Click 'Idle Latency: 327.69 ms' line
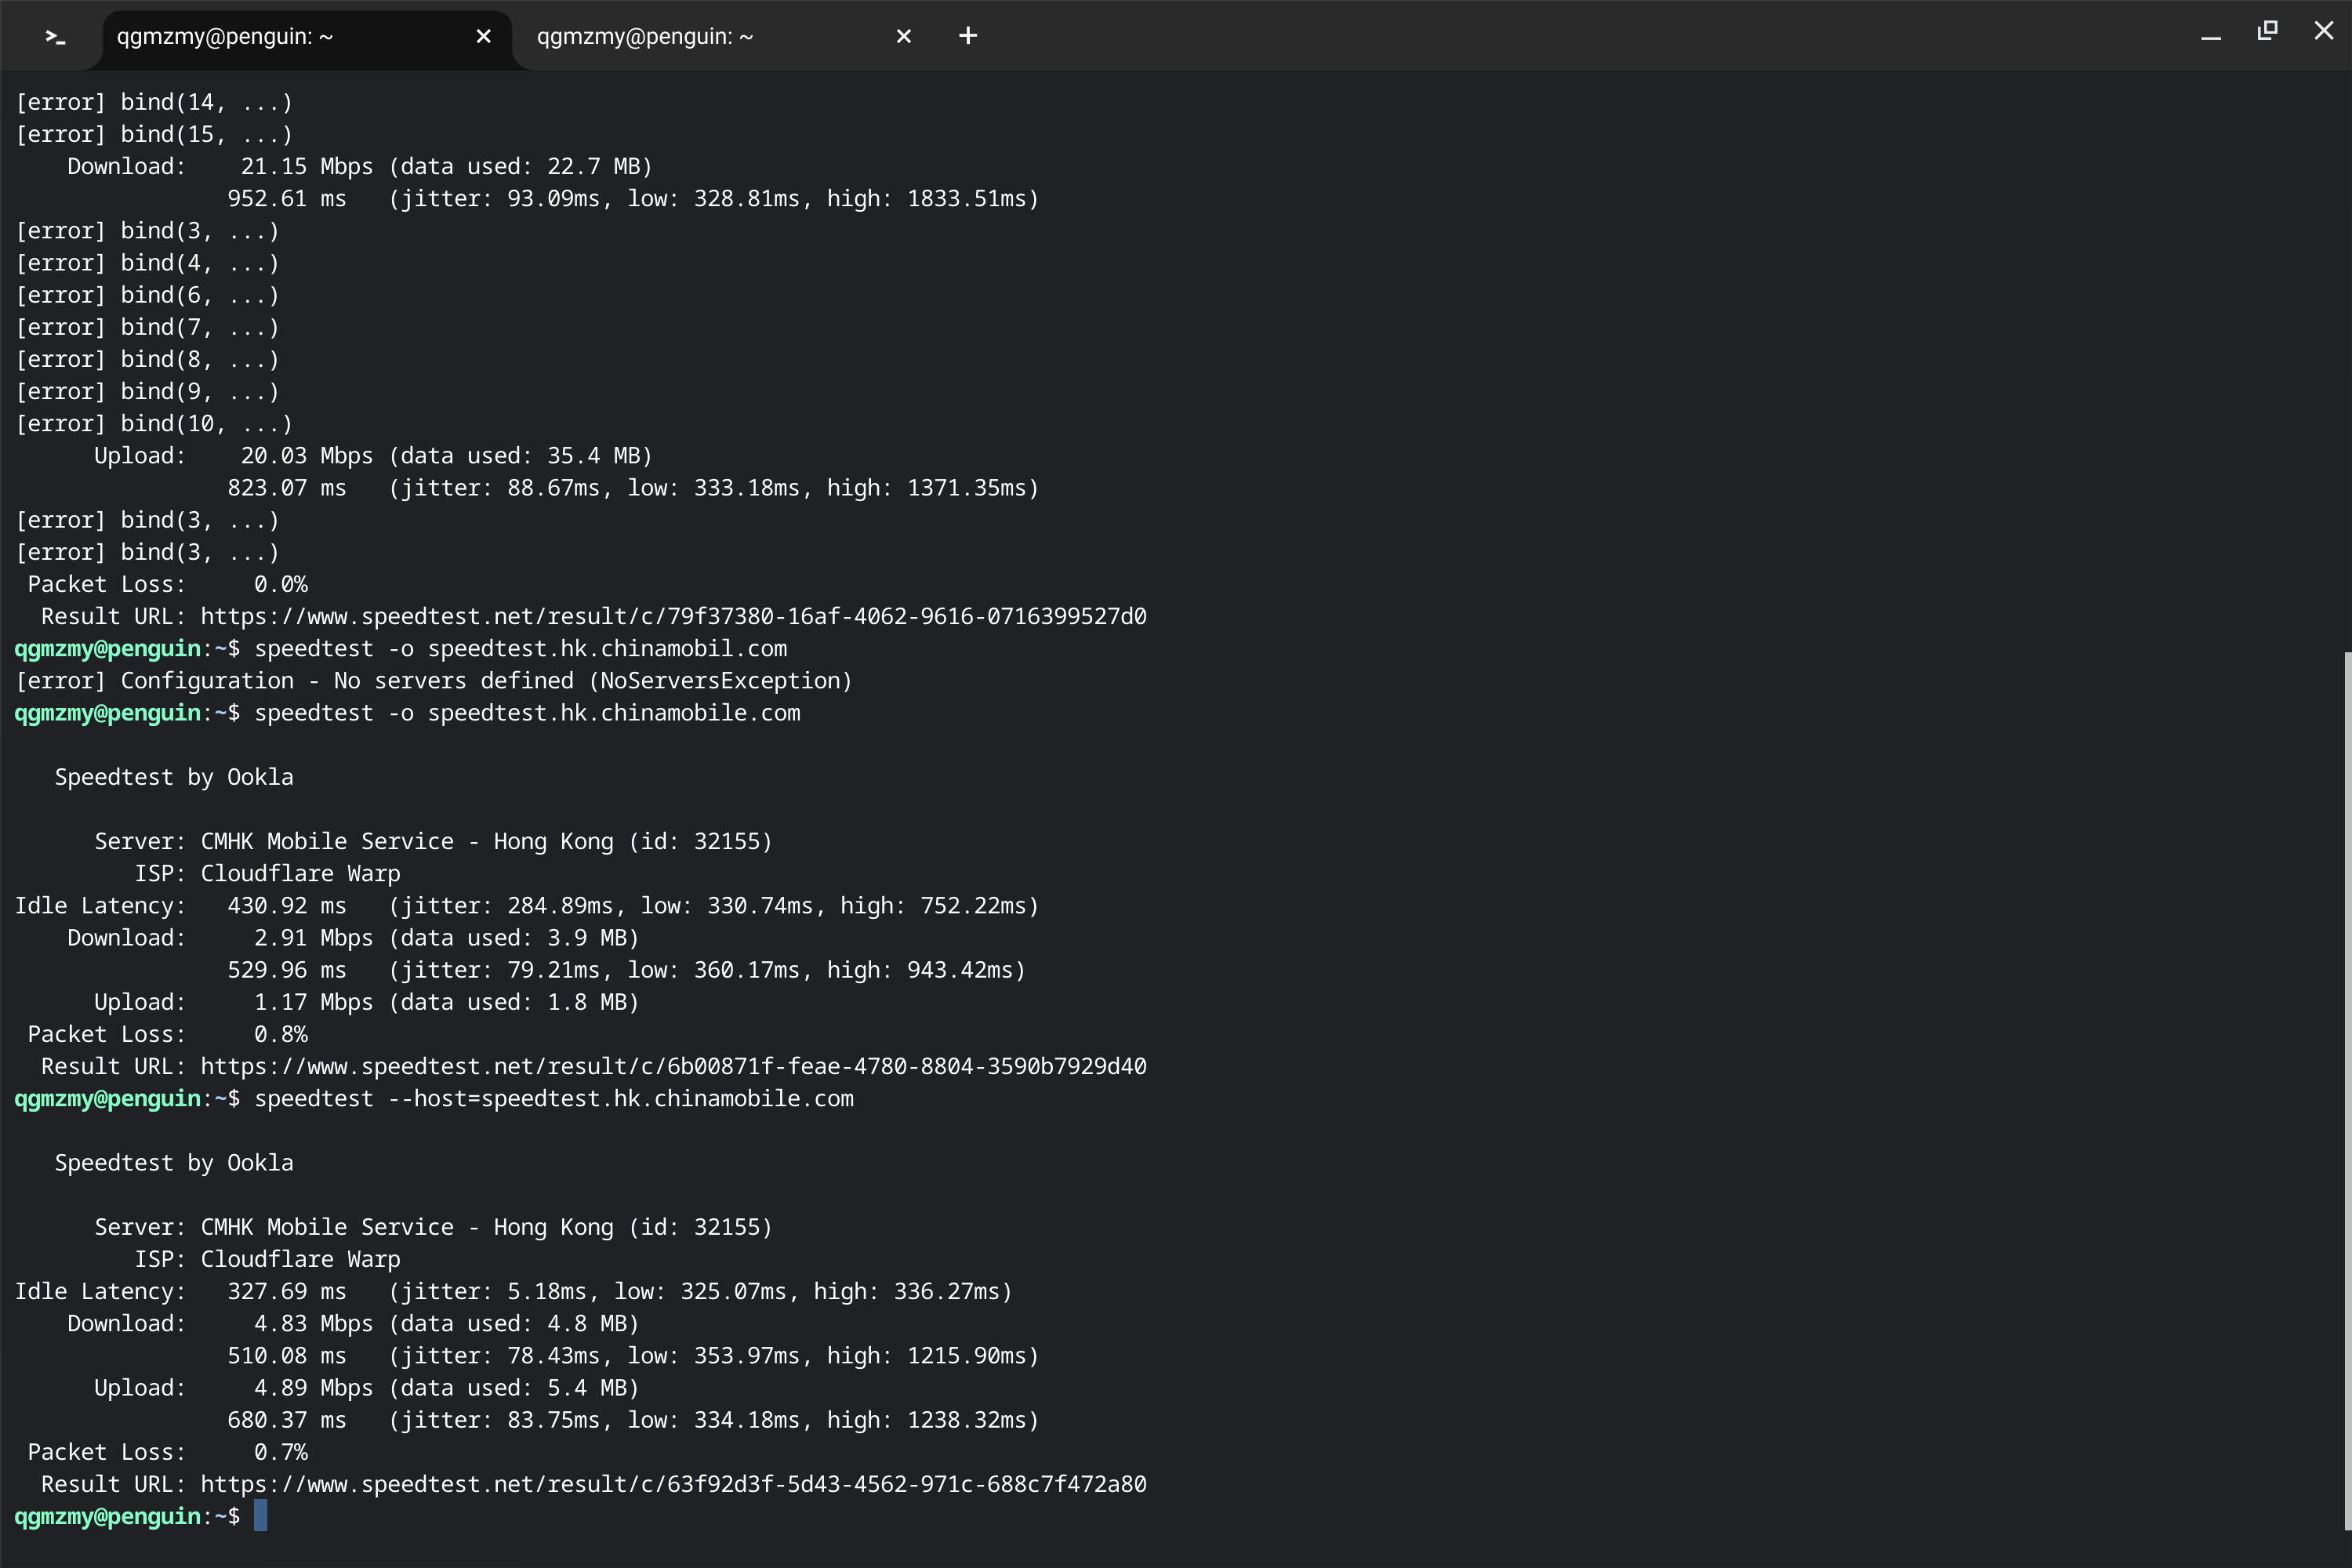 tap(513, 1292)
